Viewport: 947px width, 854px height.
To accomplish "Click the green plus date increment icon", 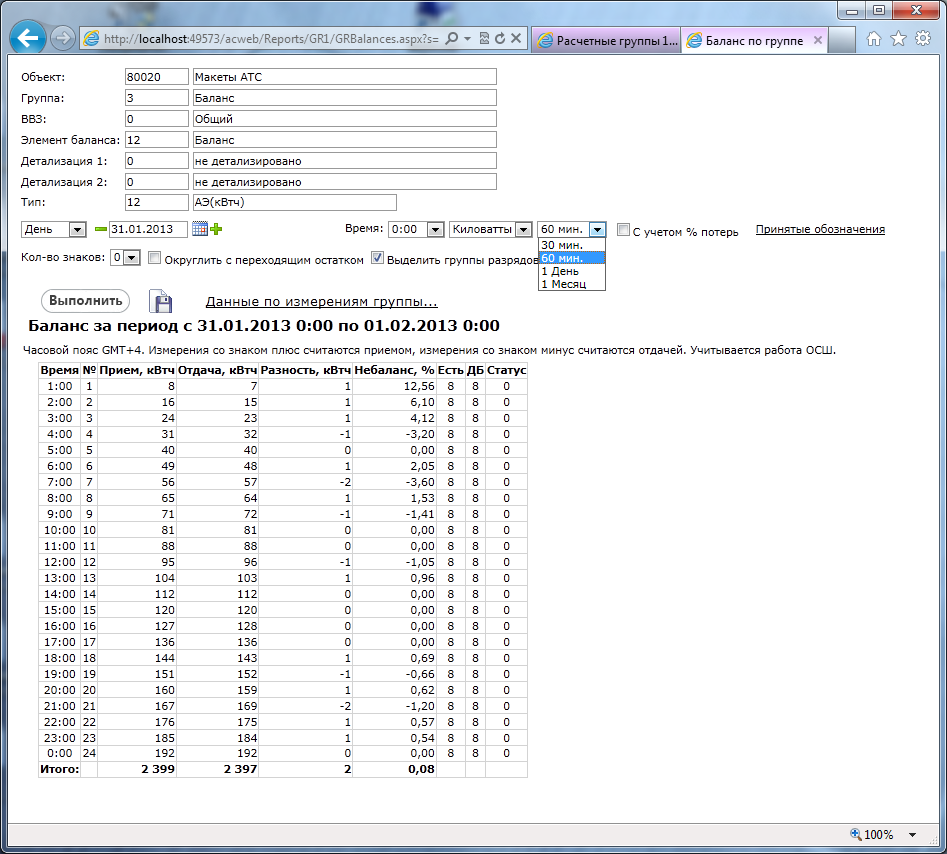I will pos(216,230).
